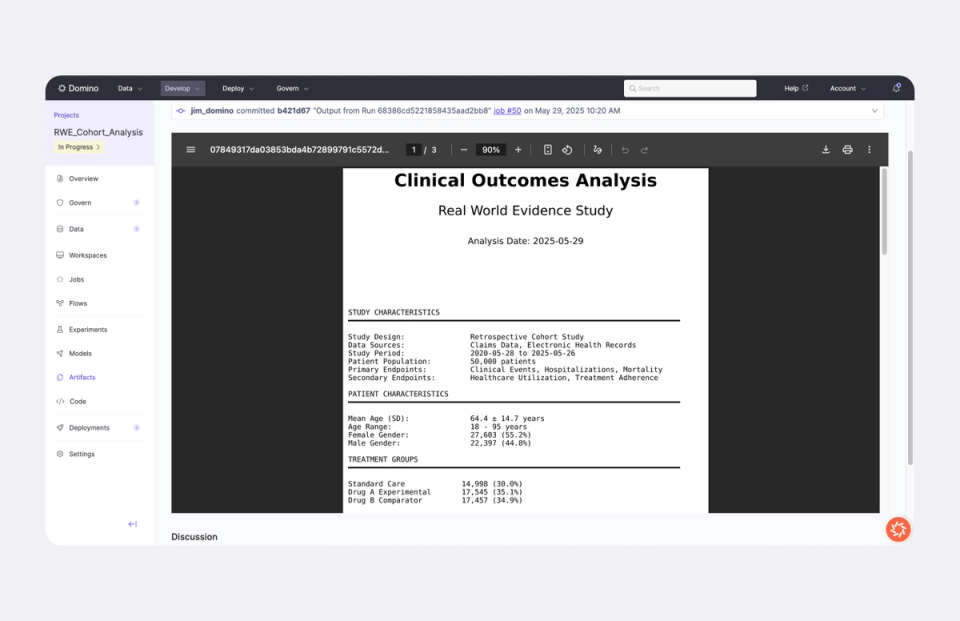Rotate the PDF page

567,149
